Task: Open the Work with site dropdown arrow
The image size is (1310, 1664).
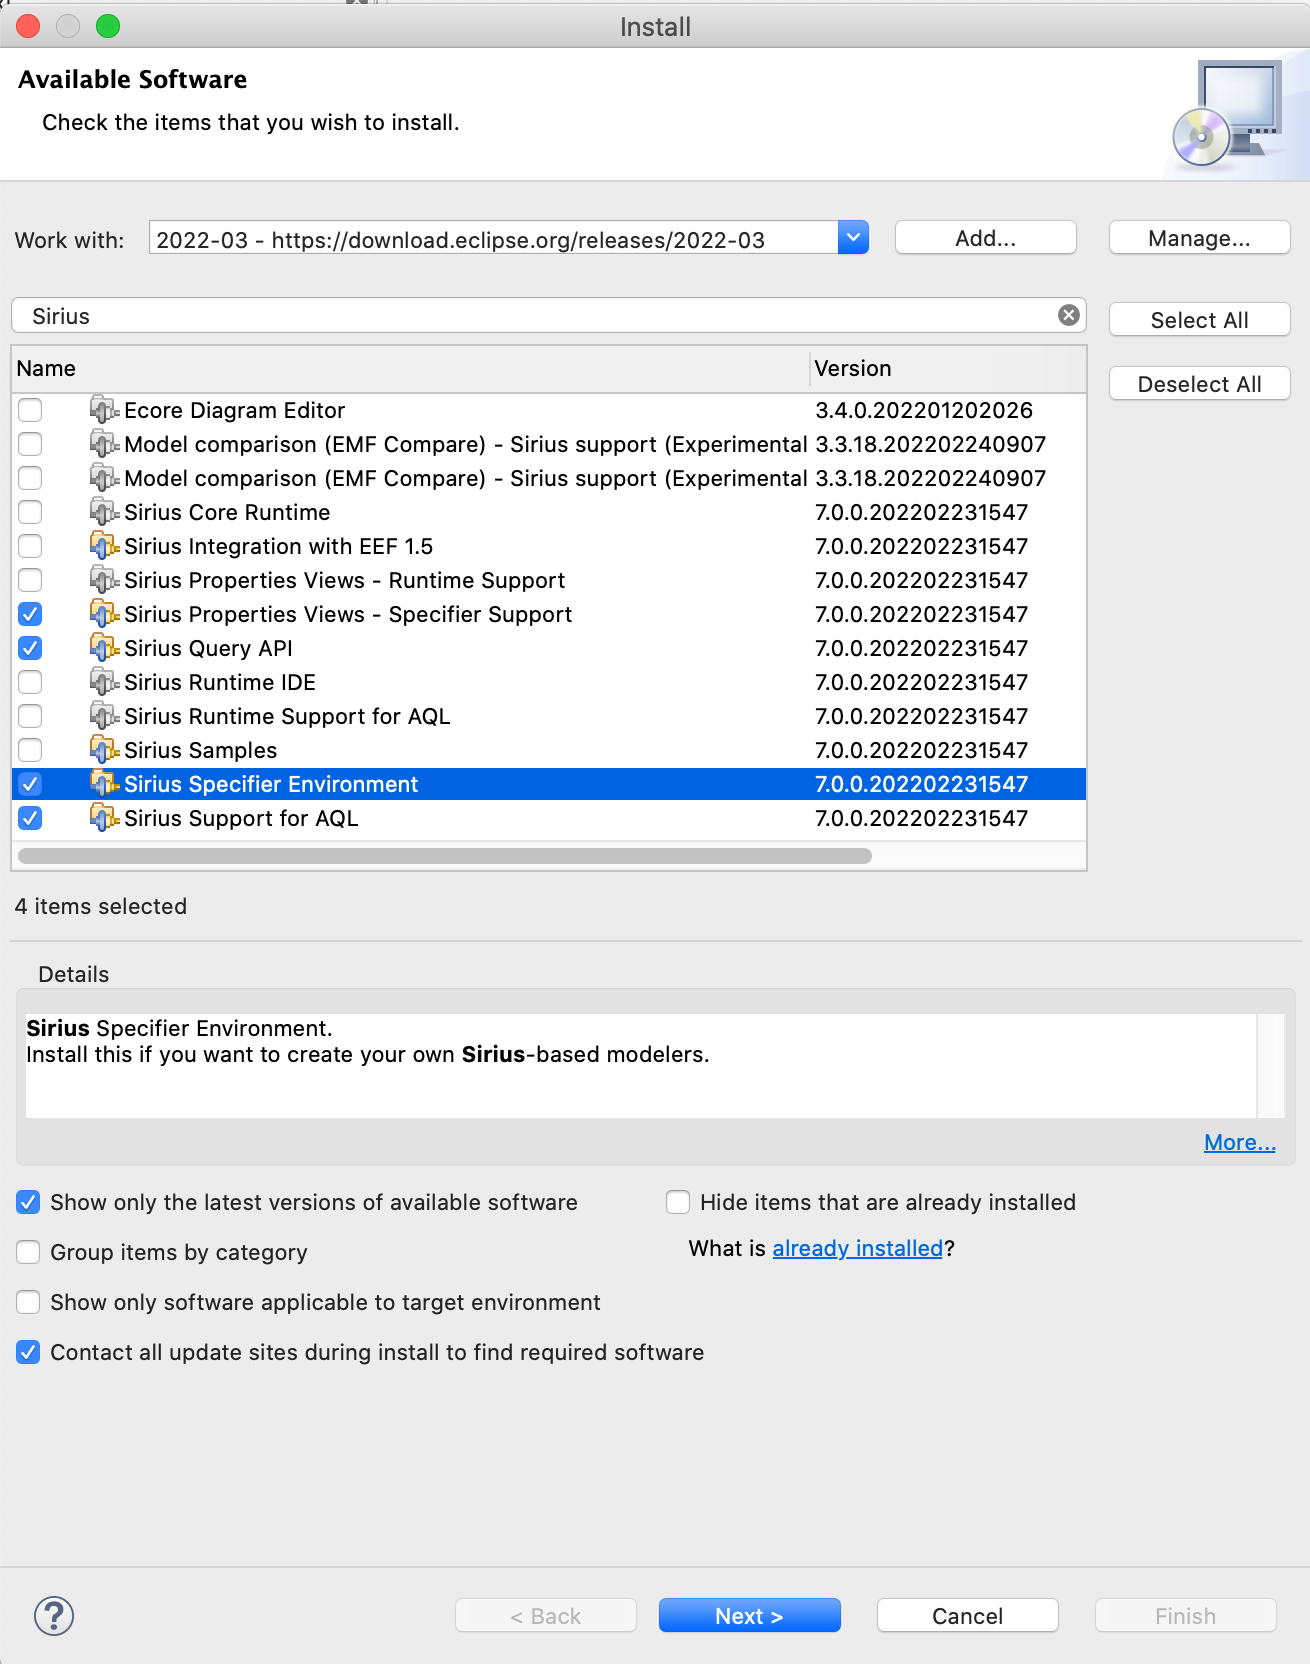Action: point(853,238)
